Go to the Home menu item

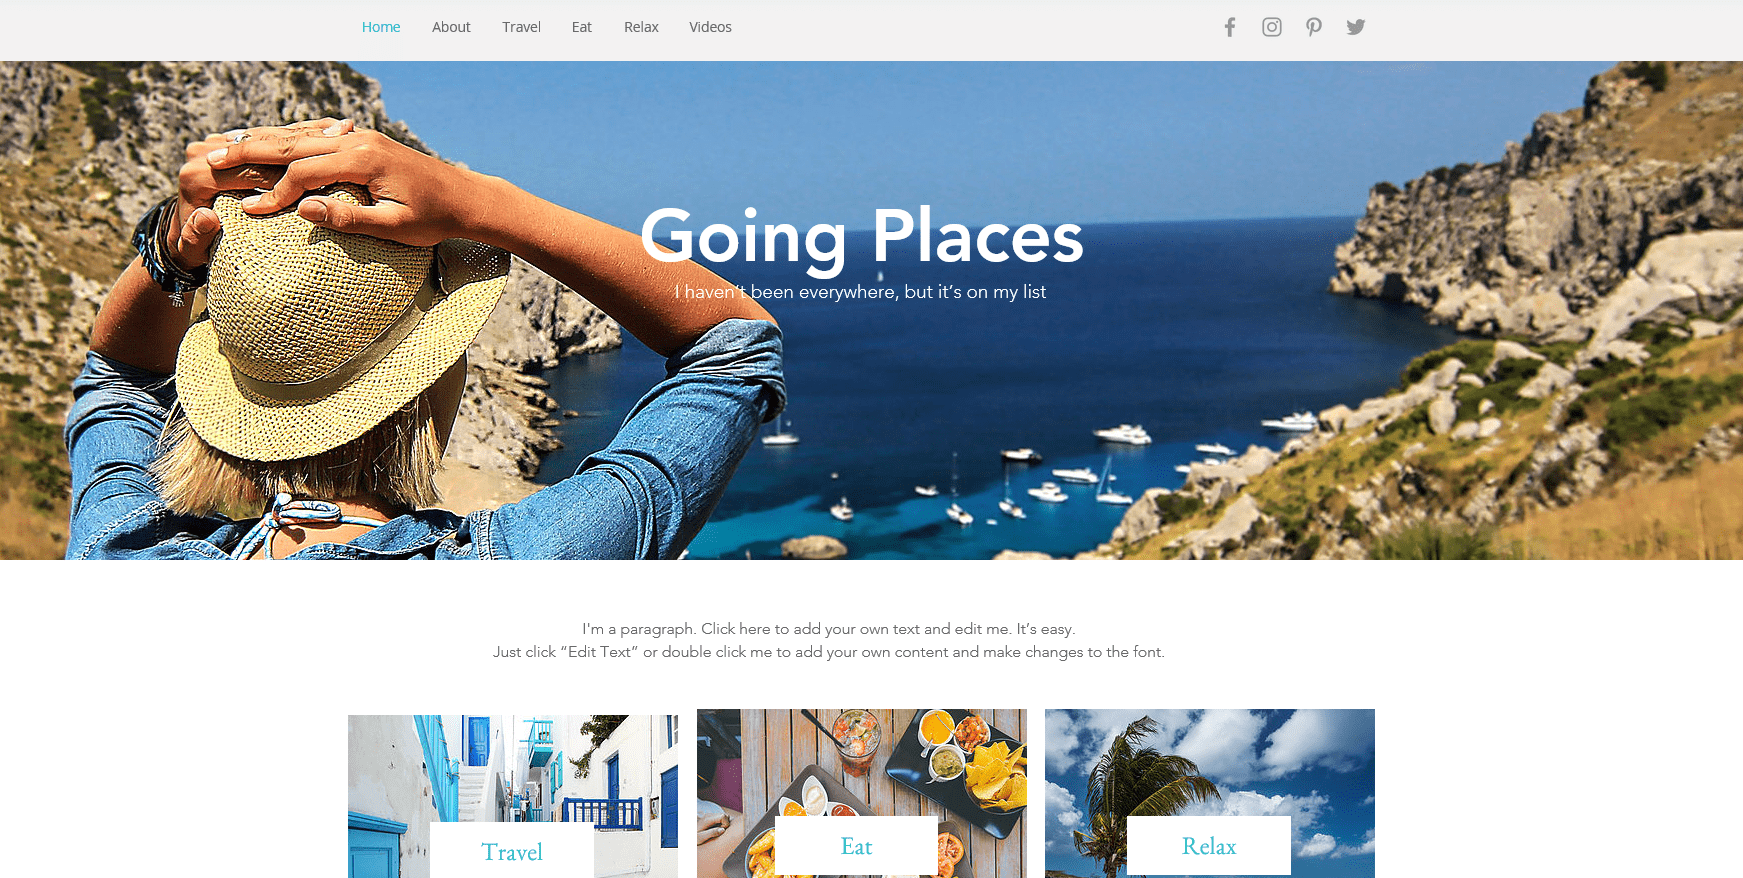coord(381,27)
